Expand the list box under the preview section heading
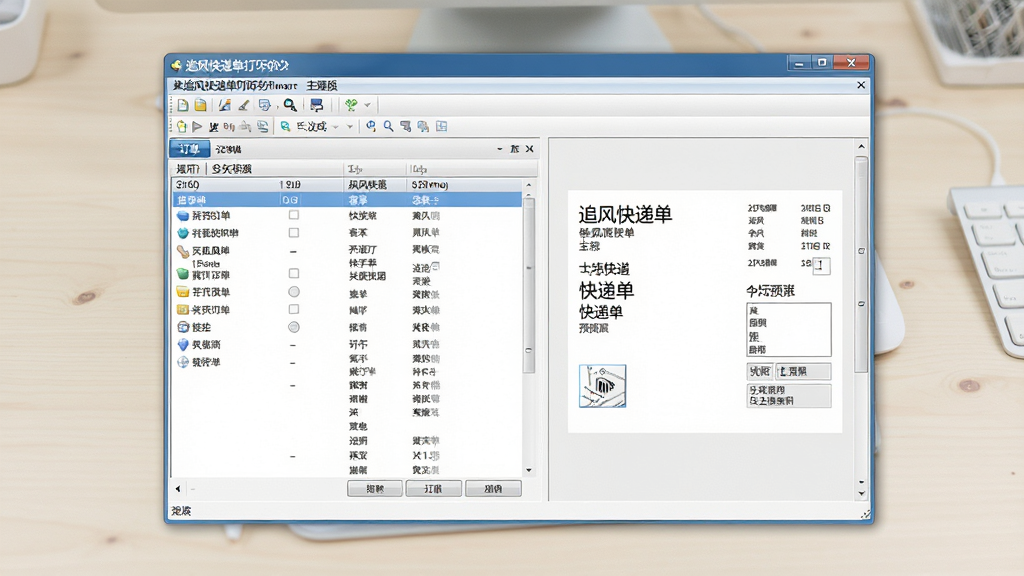Image resolution: width=1024 pixels, height=576 pixels. pos(789,330)
